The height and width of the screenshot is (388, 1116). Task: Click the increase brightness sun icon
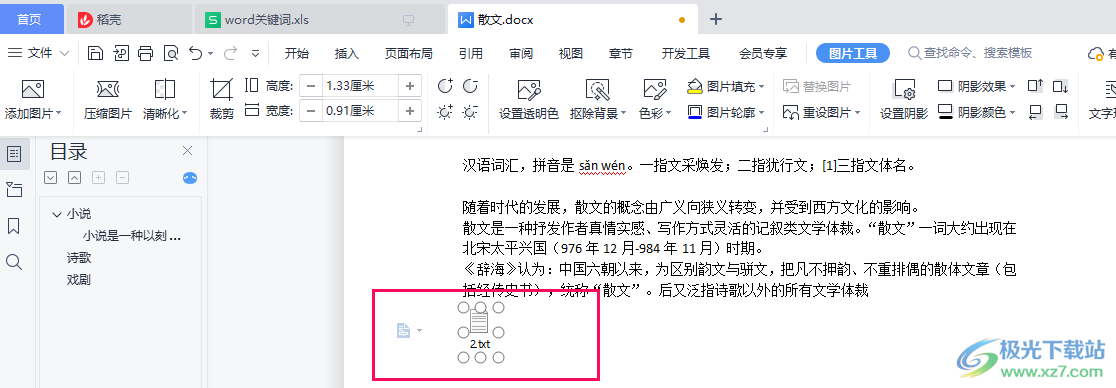click(x=446, y=112)
